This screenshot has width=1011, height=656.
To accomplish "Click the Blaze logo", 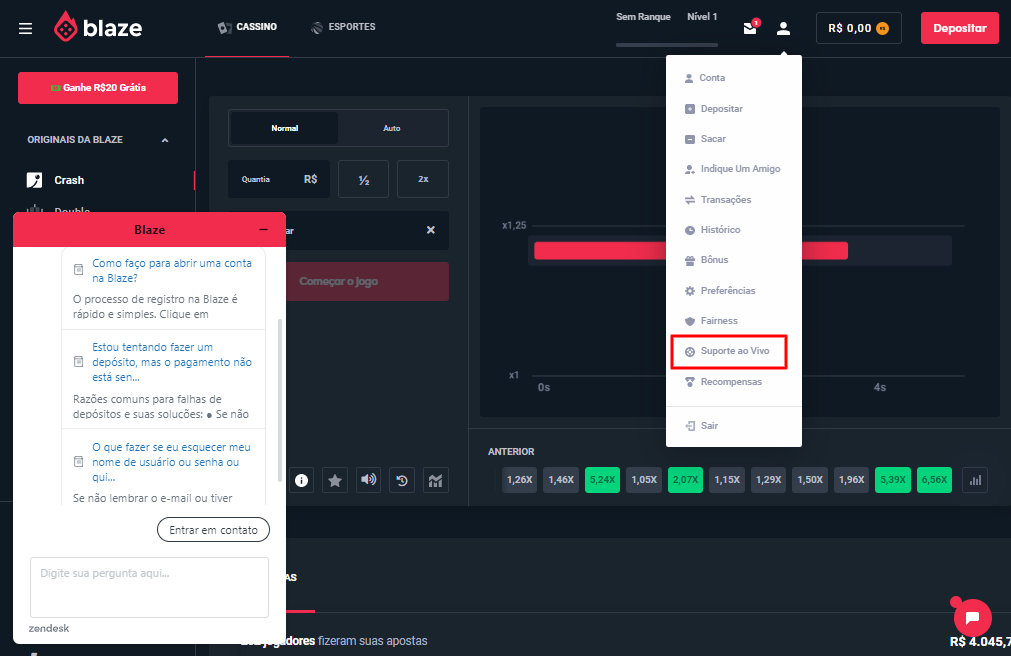I will [x=98, y=27].
